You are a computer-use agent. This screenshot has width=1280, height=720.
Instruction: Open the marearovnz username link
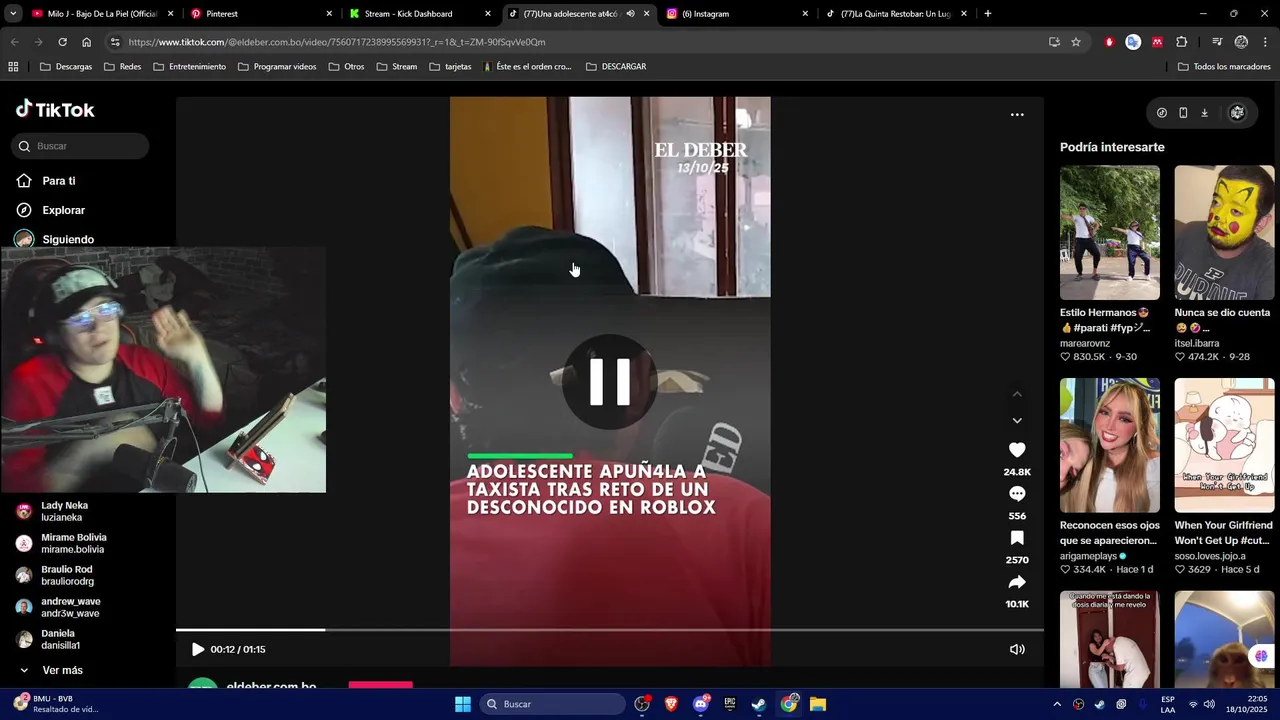click(x=1085, y=343)
